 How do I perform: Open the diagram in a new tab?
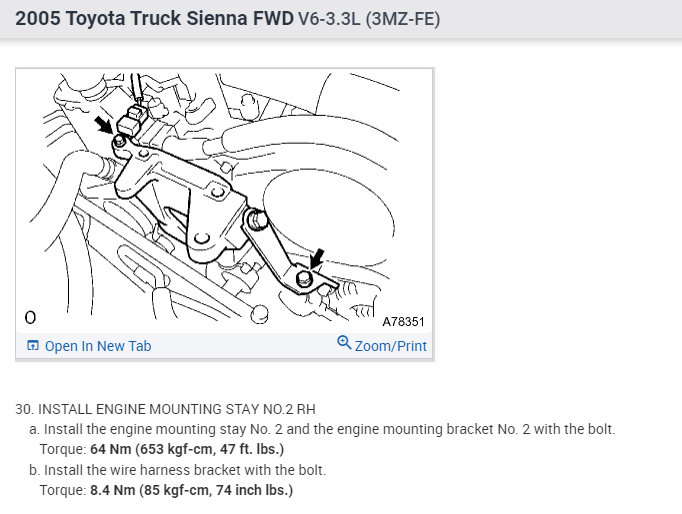coord(98,346)
